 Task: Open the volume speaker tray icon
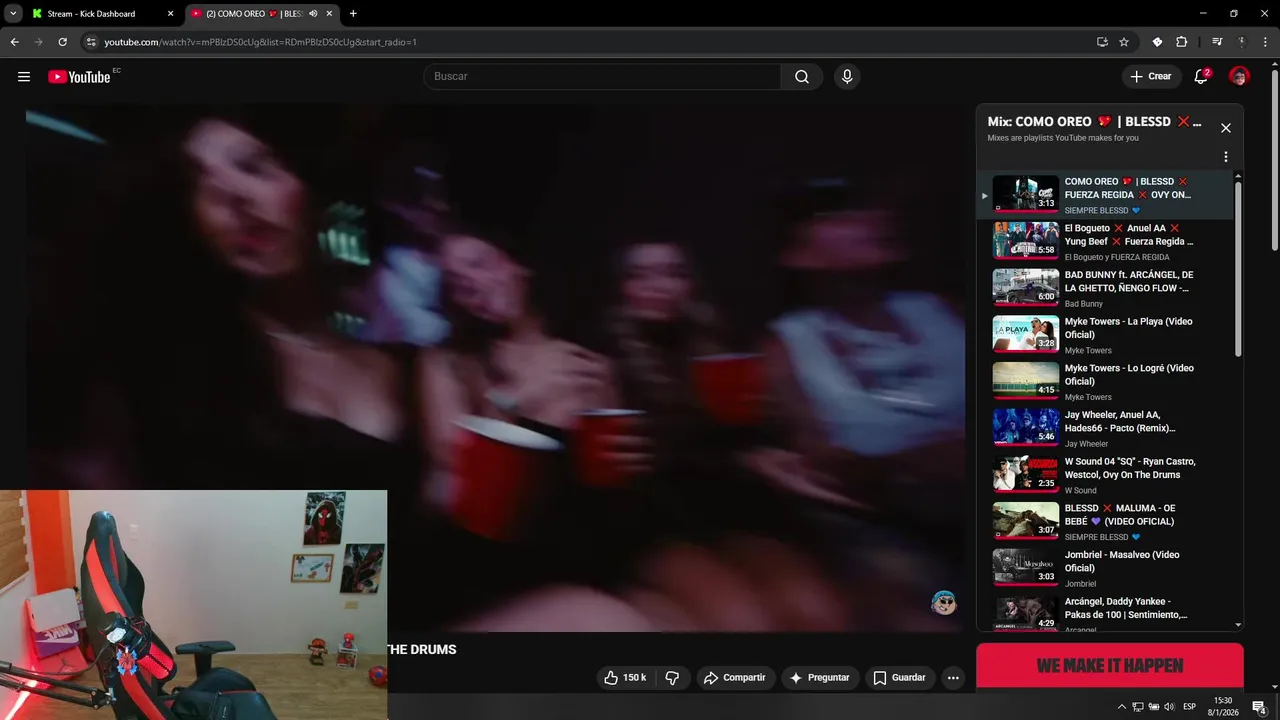1170,707
